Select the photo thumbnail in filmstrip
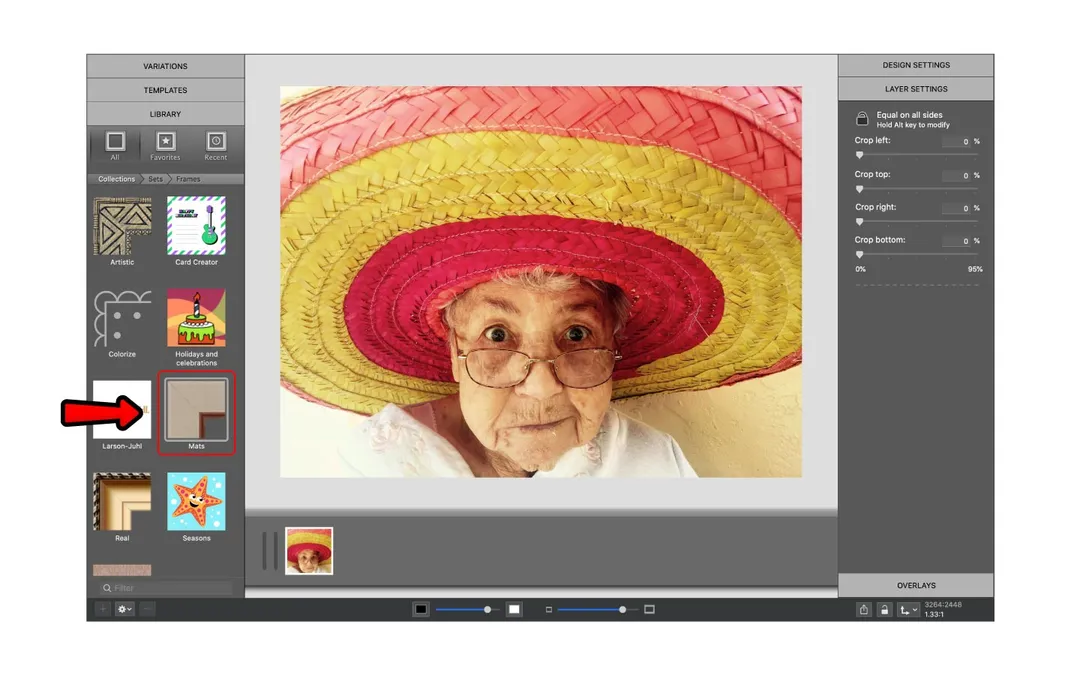1080x675 pixels. [309, 551]
